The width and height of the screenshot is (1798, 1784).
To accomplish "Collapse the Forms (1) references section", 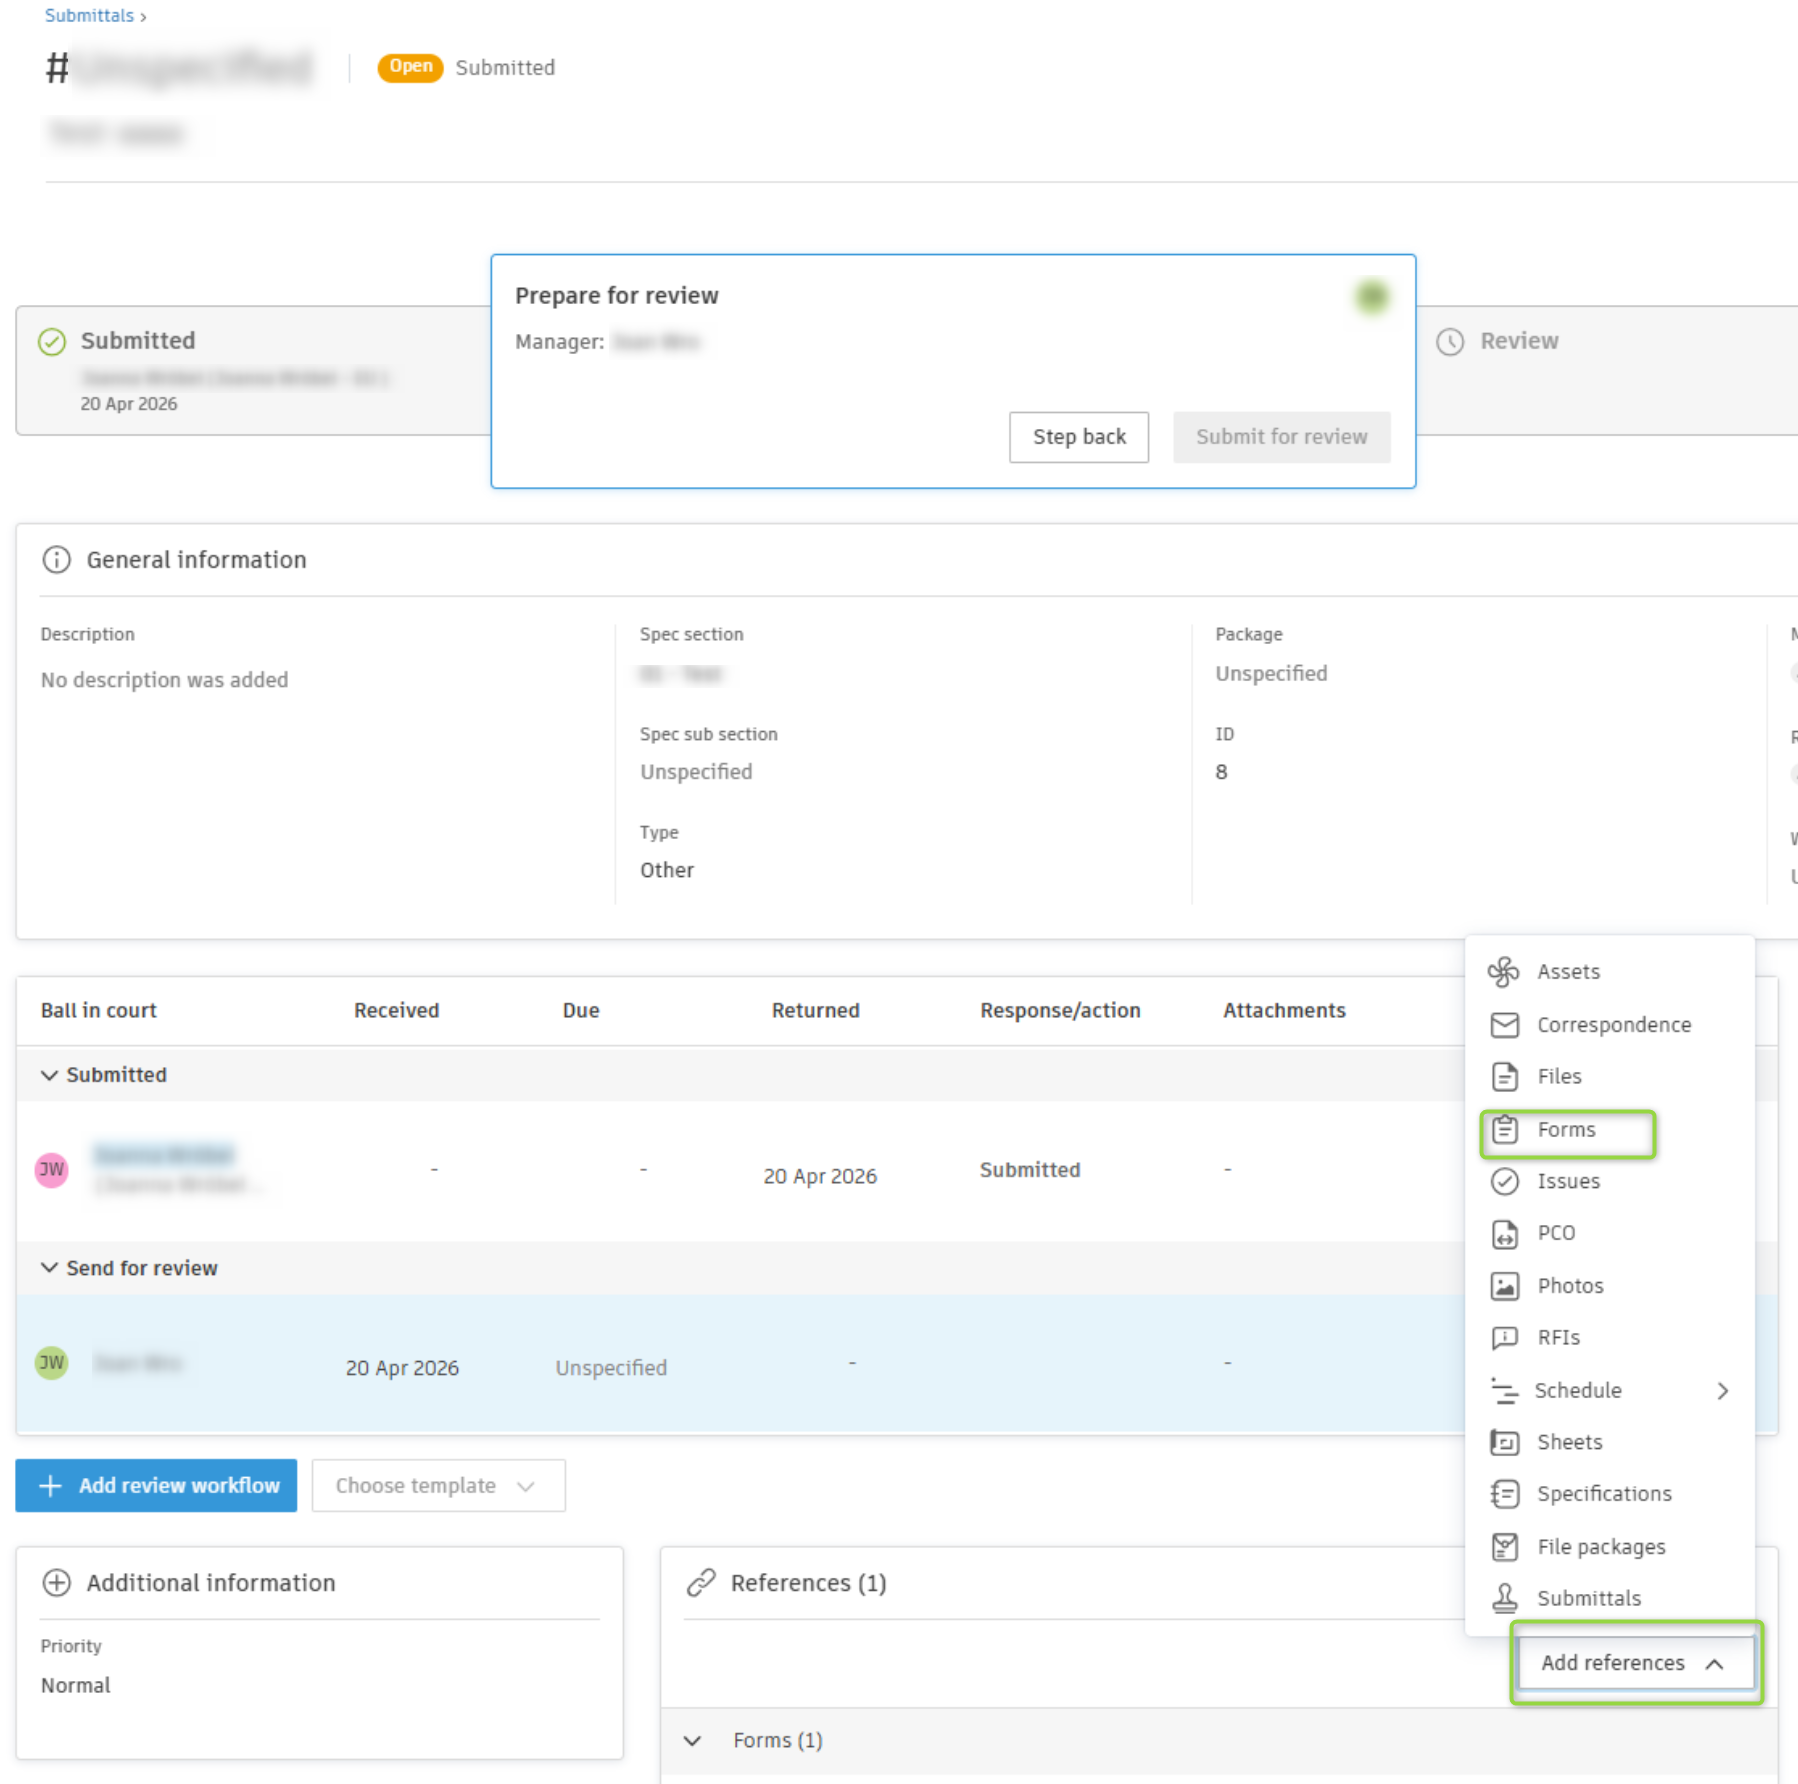I will pos(692,1740).
